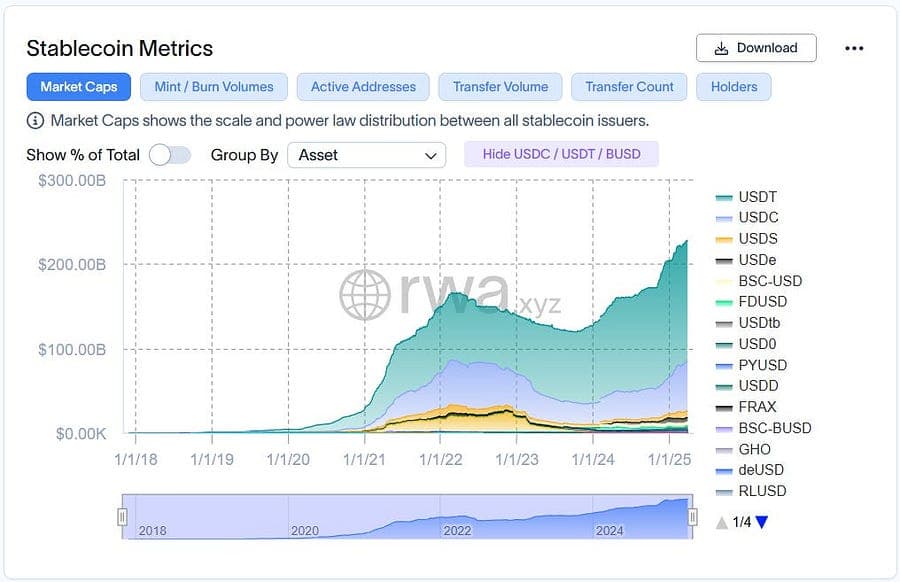Click the 2020 label in range navigator
The image size is (900, 582).
click(305, 530)
